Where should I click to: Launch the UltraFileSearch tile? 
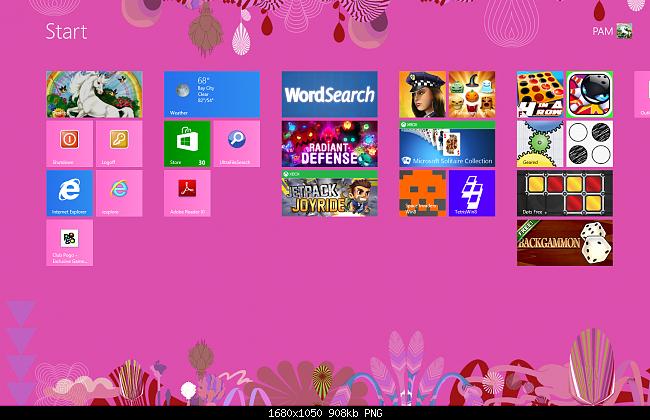tap(237, 144)
